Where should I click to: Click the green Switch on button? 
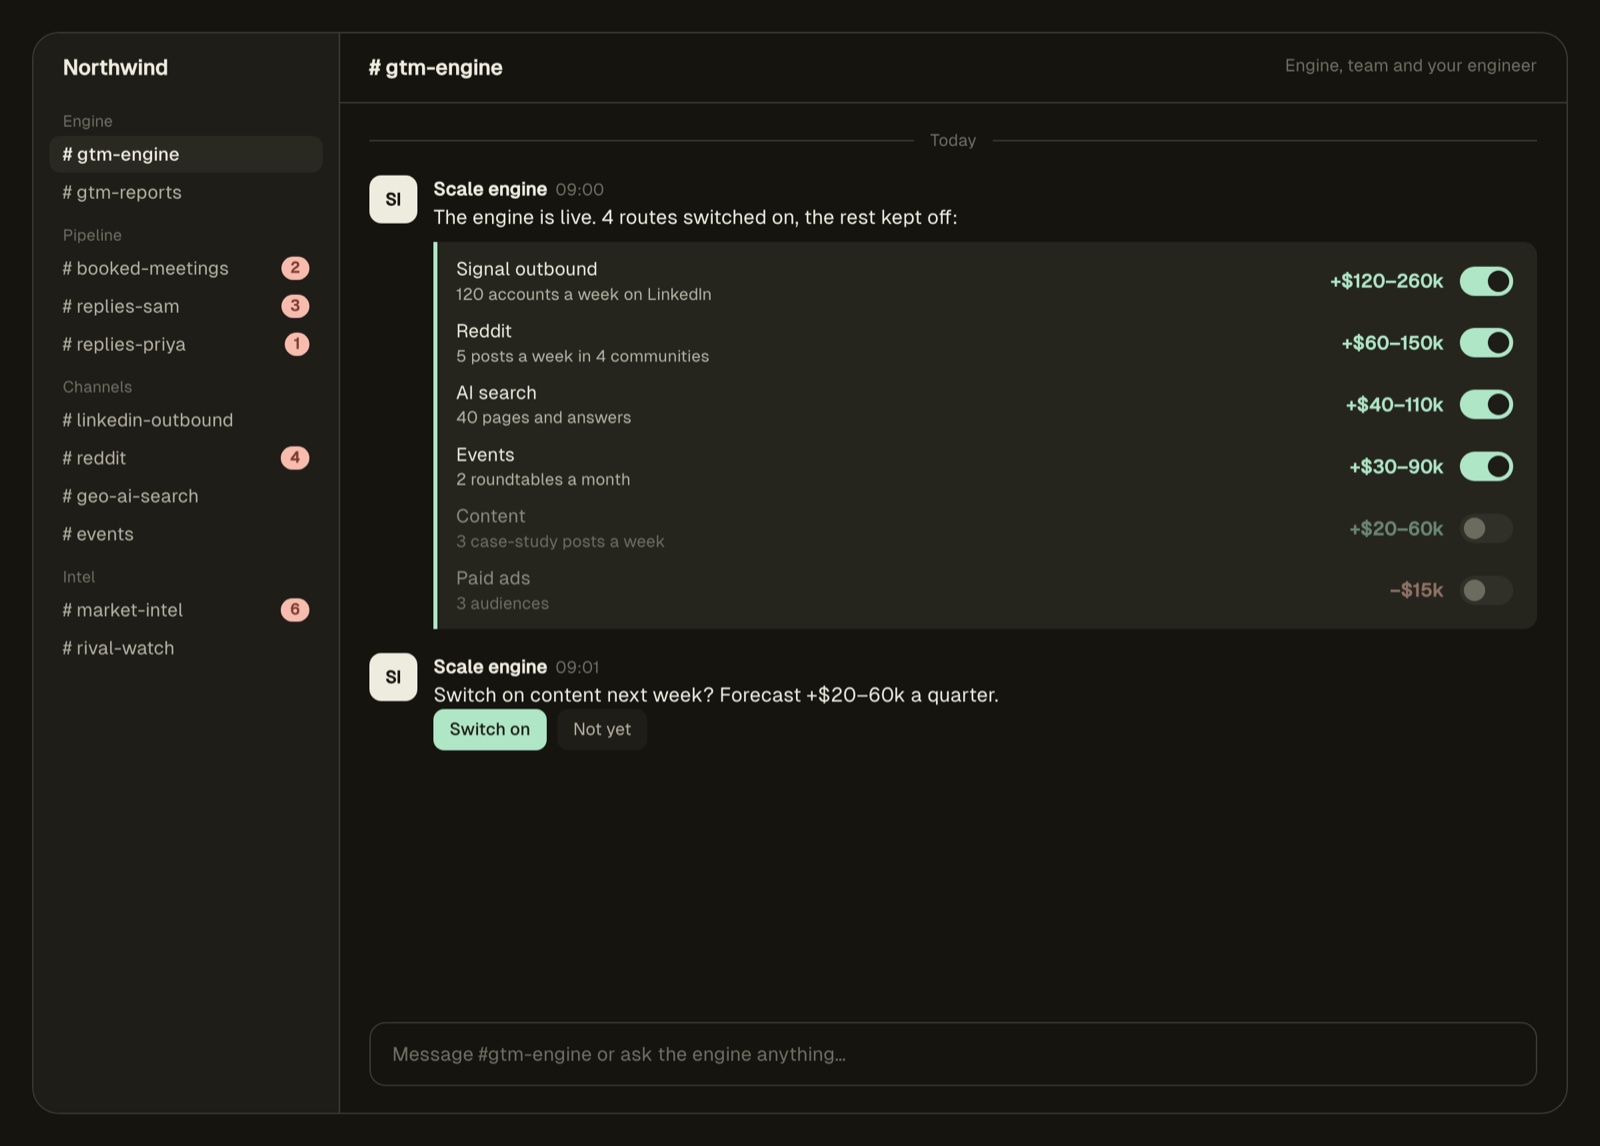pyautogui.click(x=490, y=730)
